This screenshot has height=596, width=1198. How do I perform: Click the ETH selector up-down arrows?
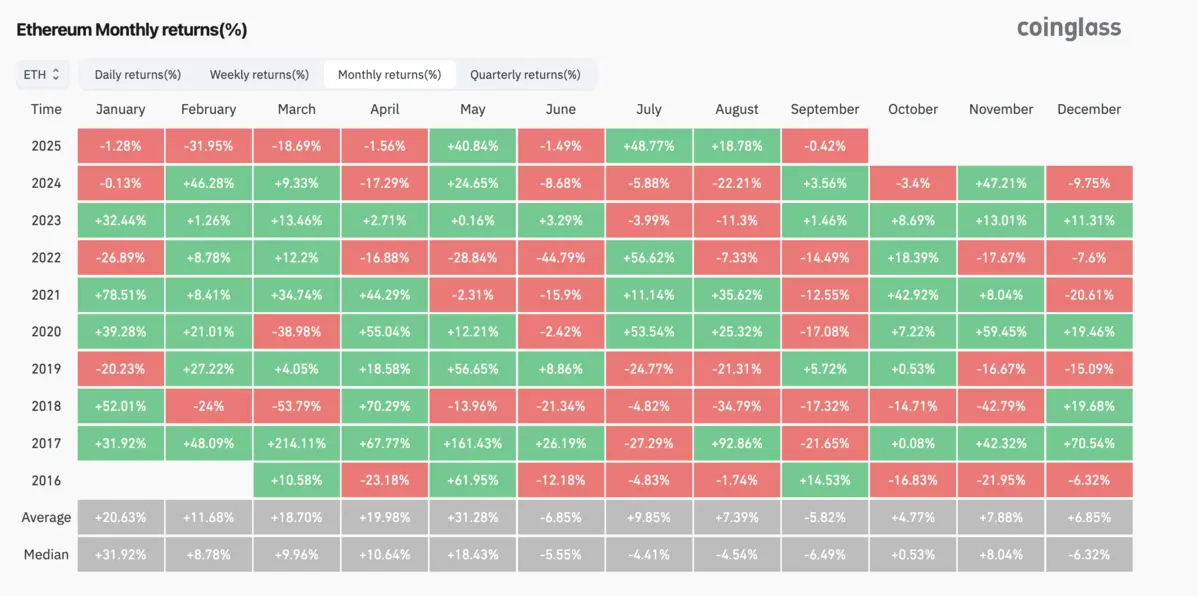click(x=56, y=74)
